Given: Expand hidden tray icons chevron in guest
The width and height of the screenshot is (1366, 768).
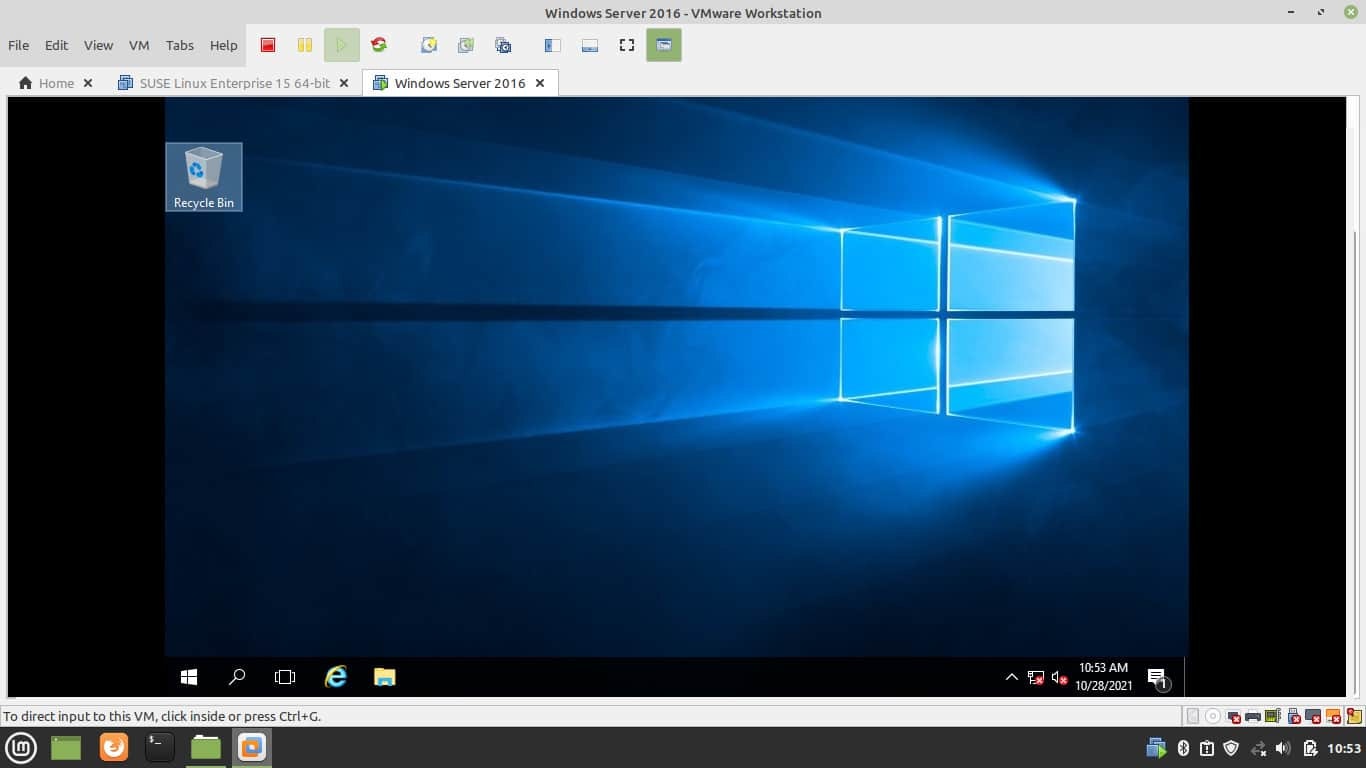Looking at the screenshot, I should 1011,677.
